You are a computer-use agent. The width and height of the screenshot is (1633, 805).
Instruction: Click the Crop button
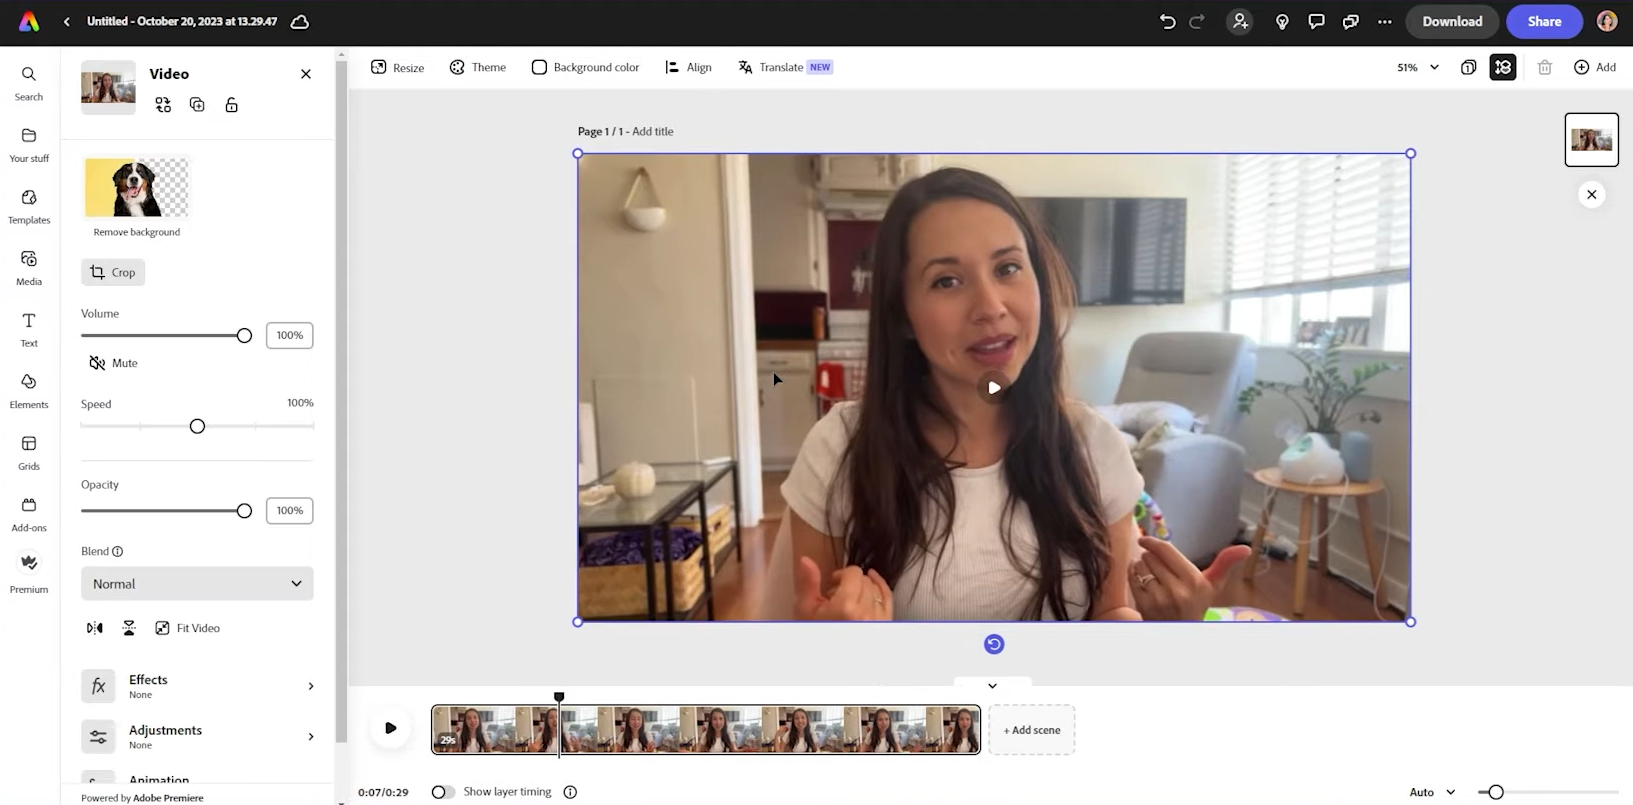[x=113, y=272]
